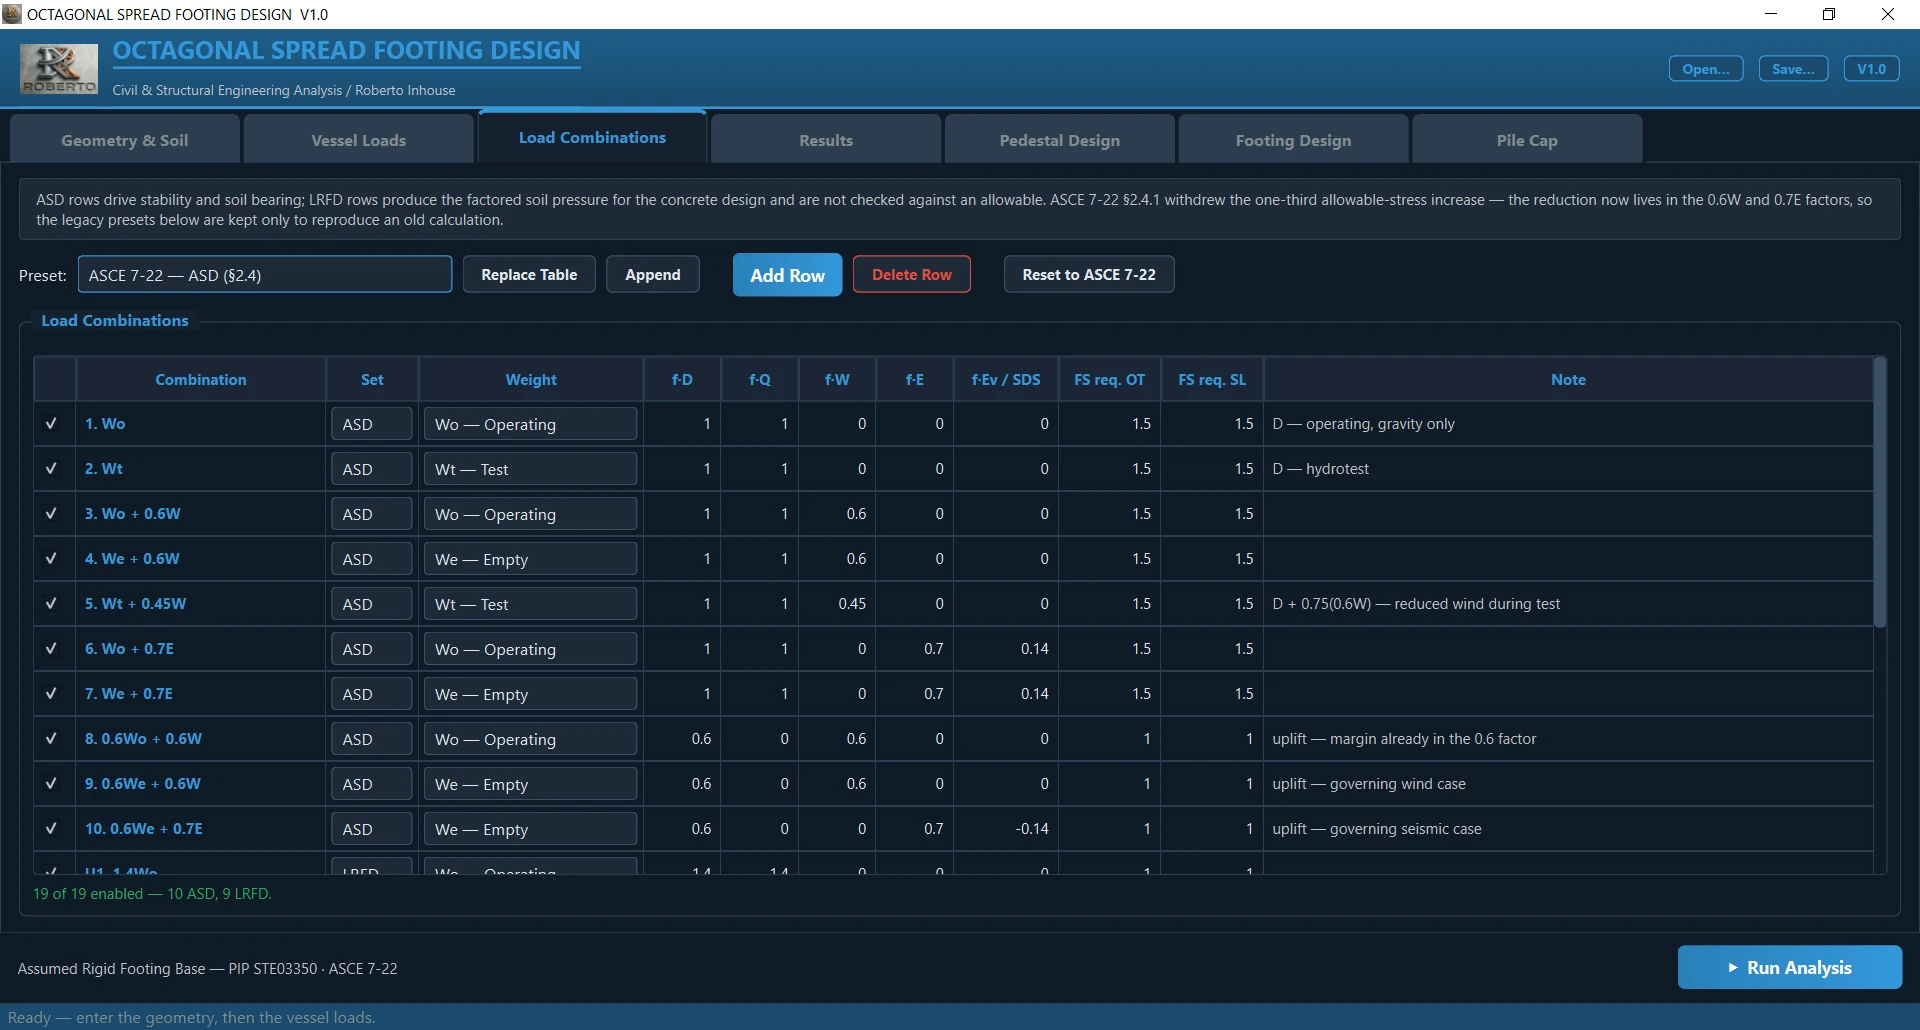1920x1030 pixels.
Task: Toggle enable for 9. 0.6We + 0.6W
Action: [51, 784]
